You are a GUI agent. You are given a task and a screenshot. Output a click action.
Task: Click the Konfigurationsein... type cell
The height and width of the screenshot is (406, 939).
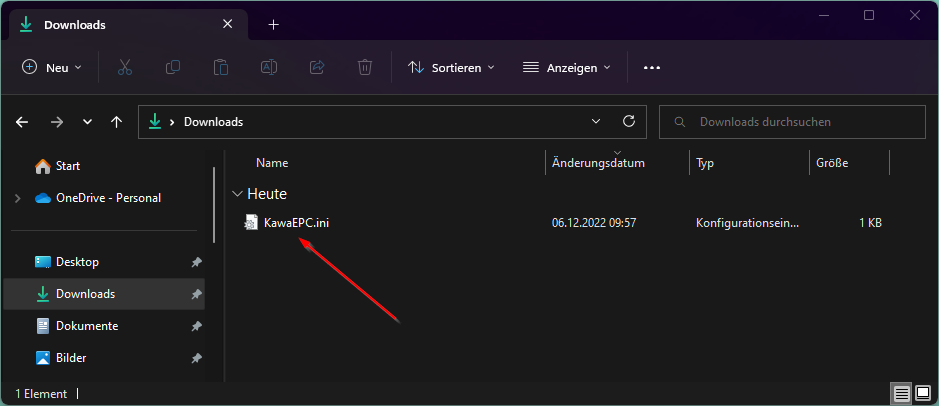tap(747, 223)
